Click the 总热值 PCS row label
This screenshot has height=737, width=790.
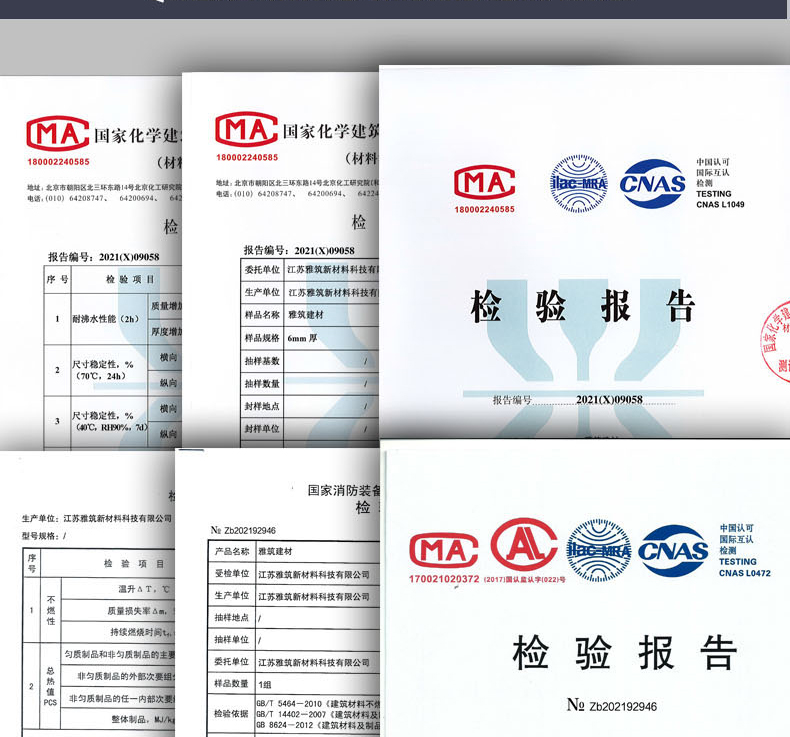[x=50, y=686]
